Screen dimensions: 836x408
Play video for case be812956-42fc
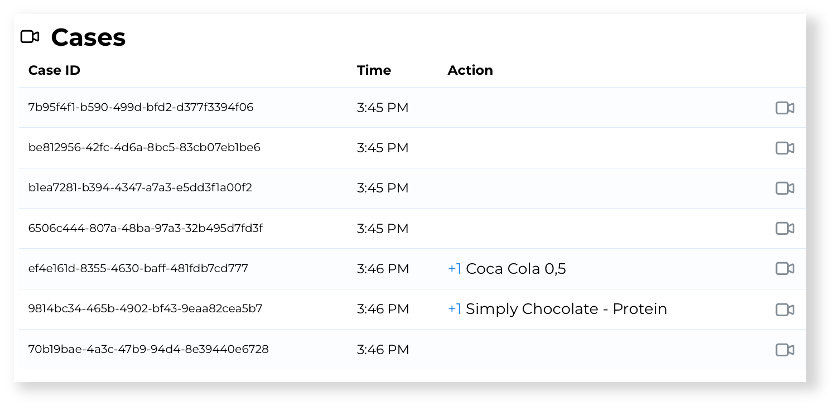785,148
